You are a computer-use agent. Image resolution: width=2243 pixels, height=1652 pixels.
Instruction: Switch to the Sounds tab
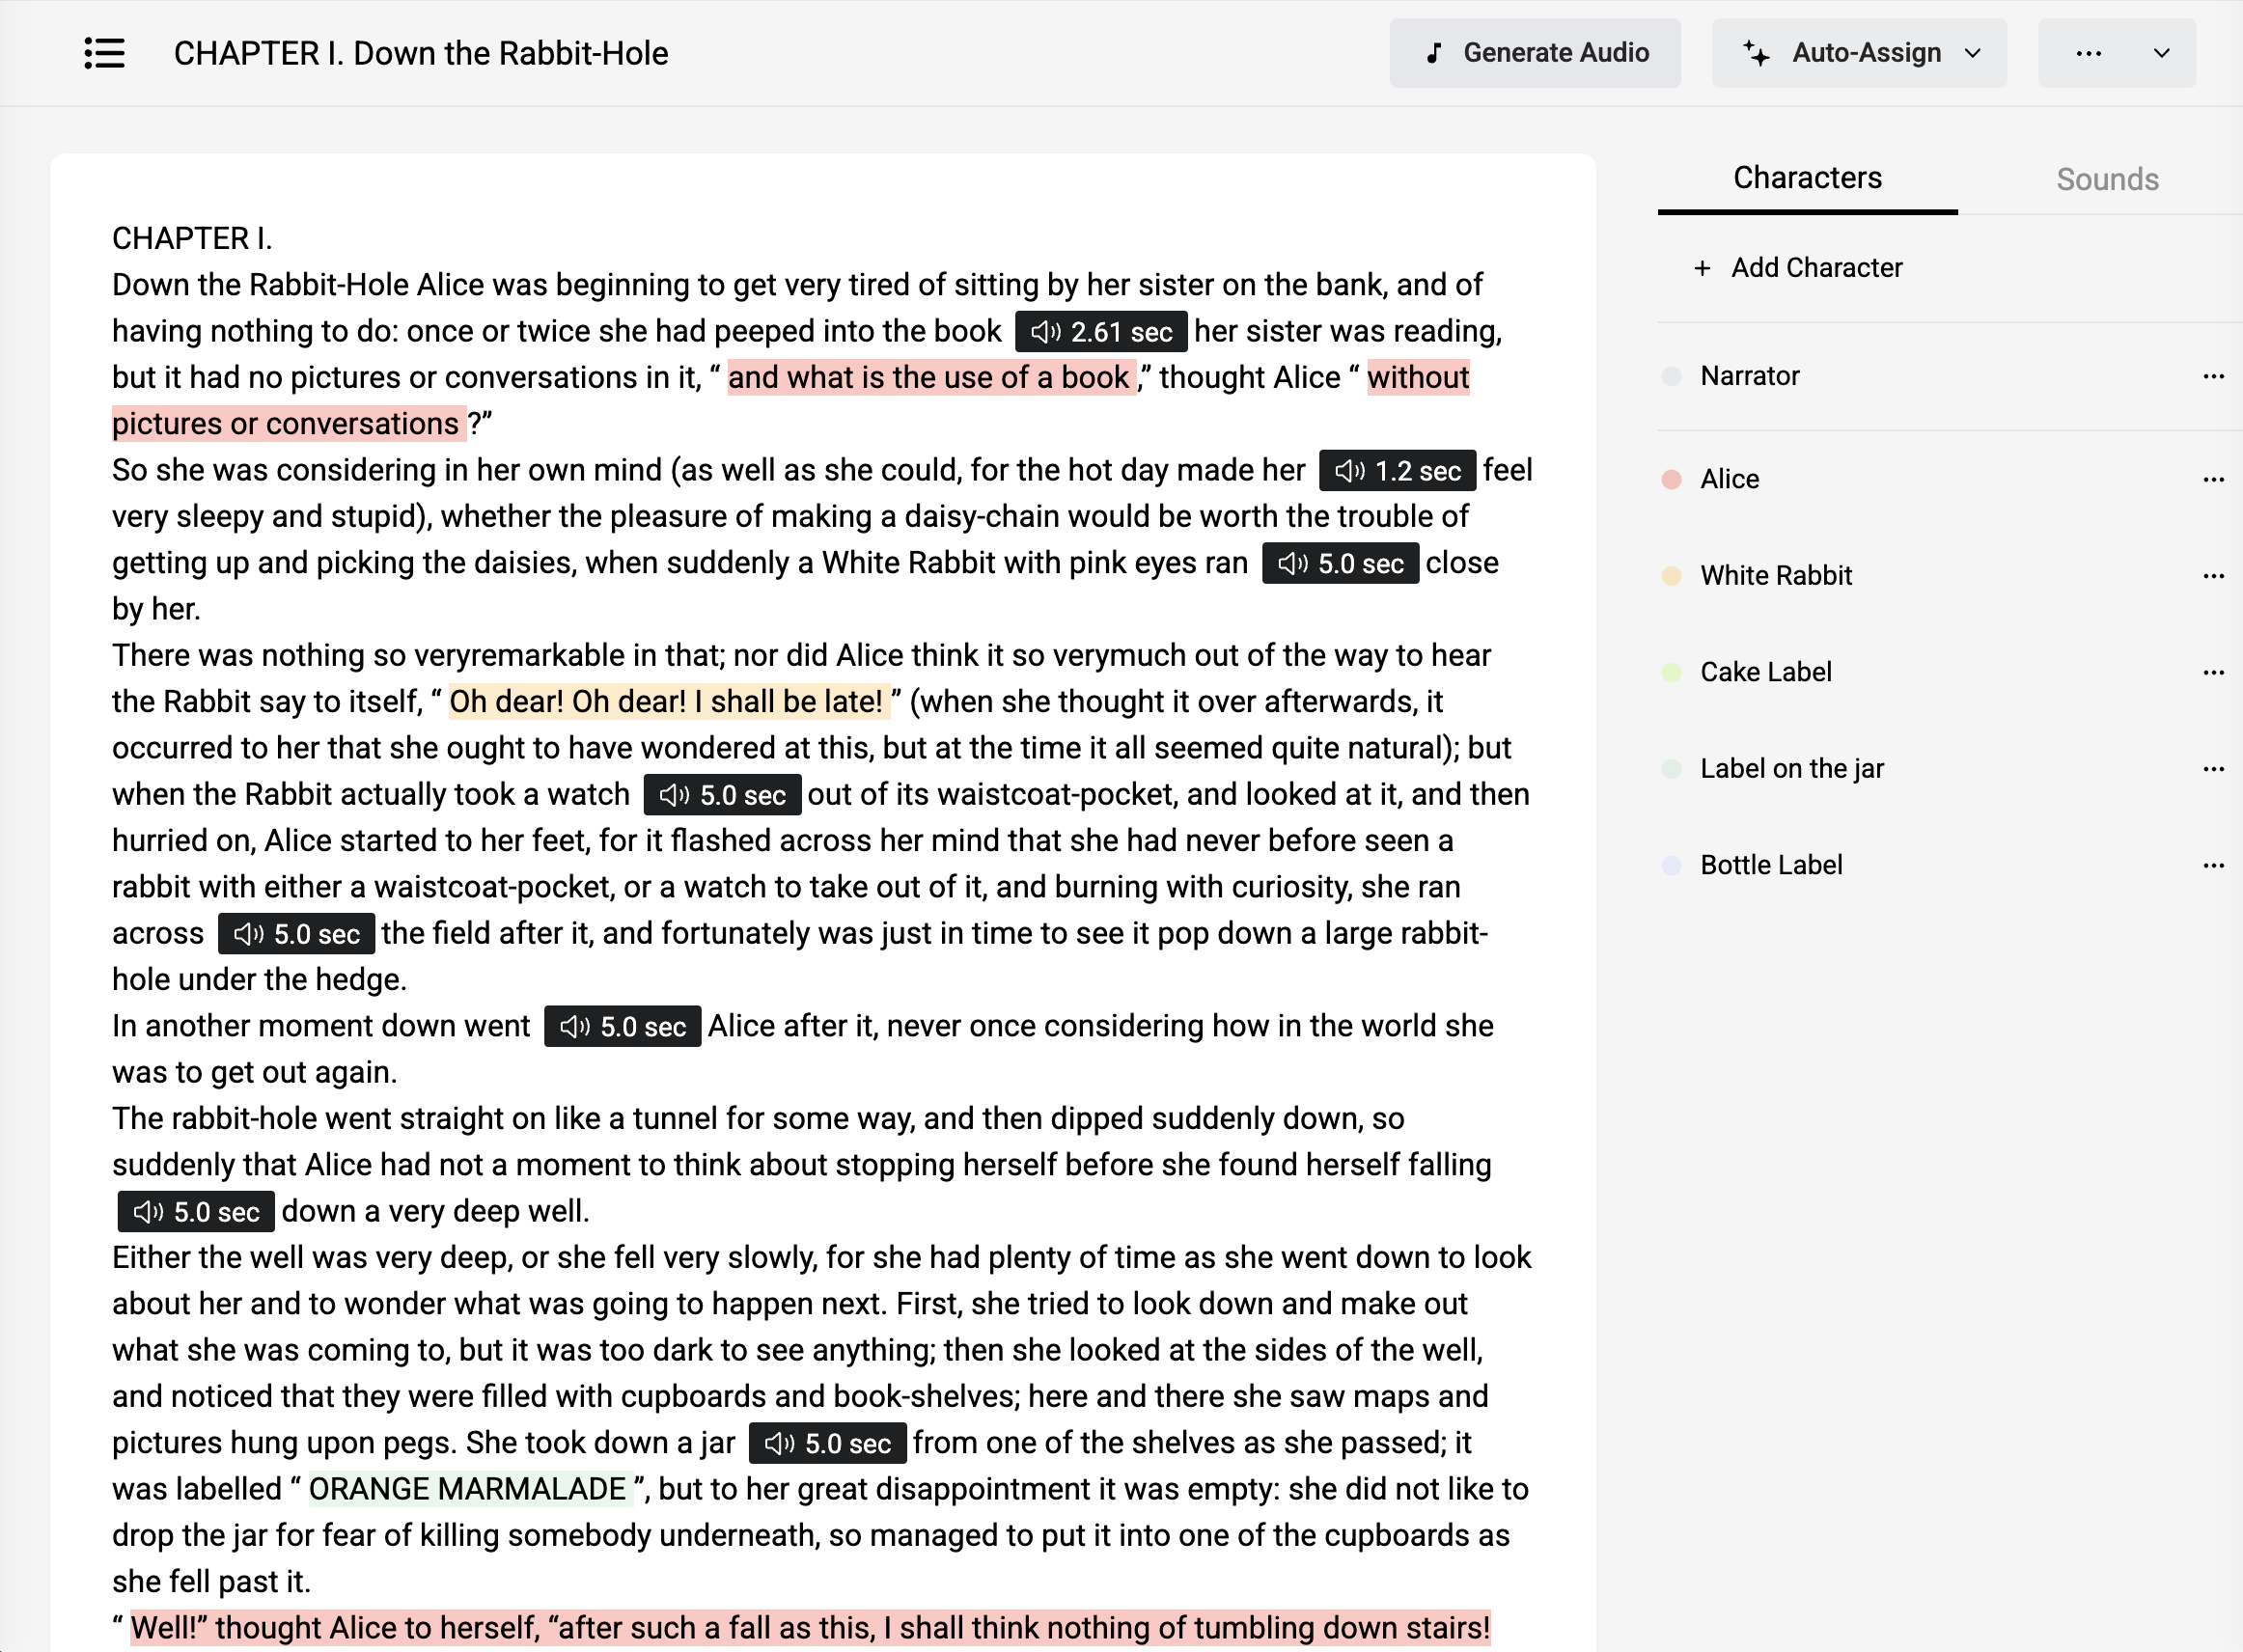2107,178
